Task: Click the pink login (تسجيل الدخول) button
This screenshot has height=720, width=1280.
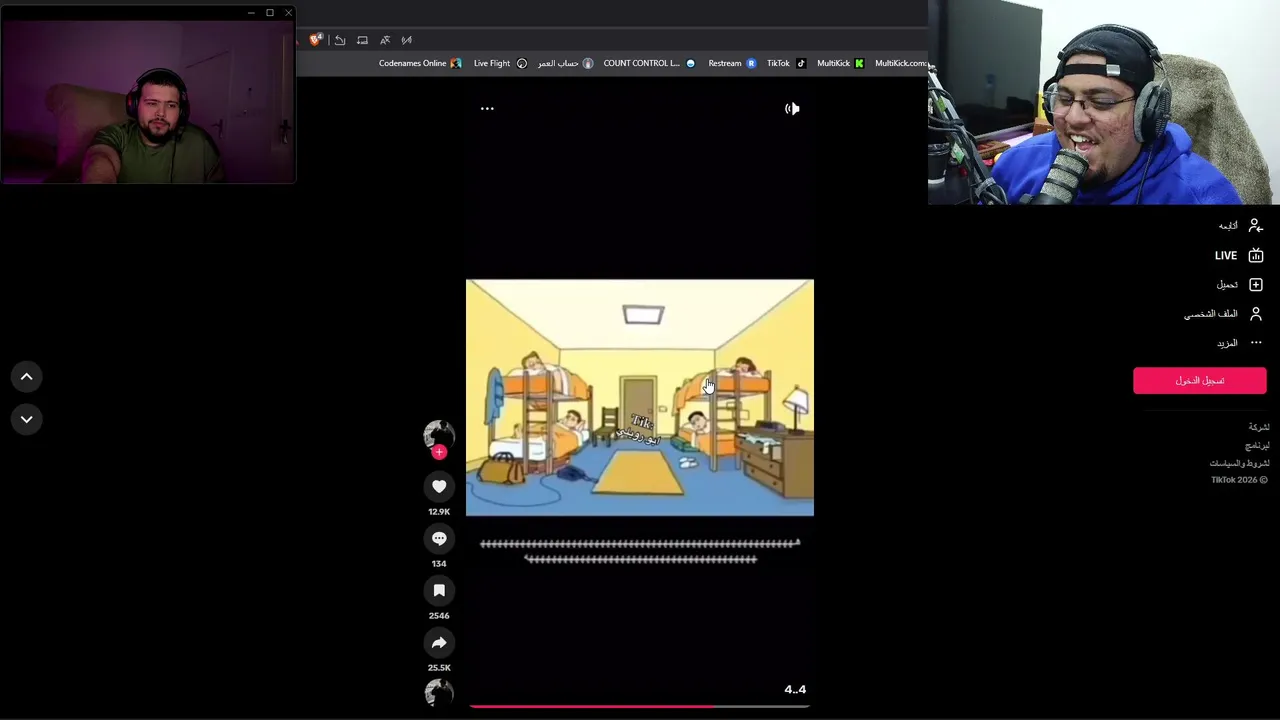Action: pos(1200,380)
